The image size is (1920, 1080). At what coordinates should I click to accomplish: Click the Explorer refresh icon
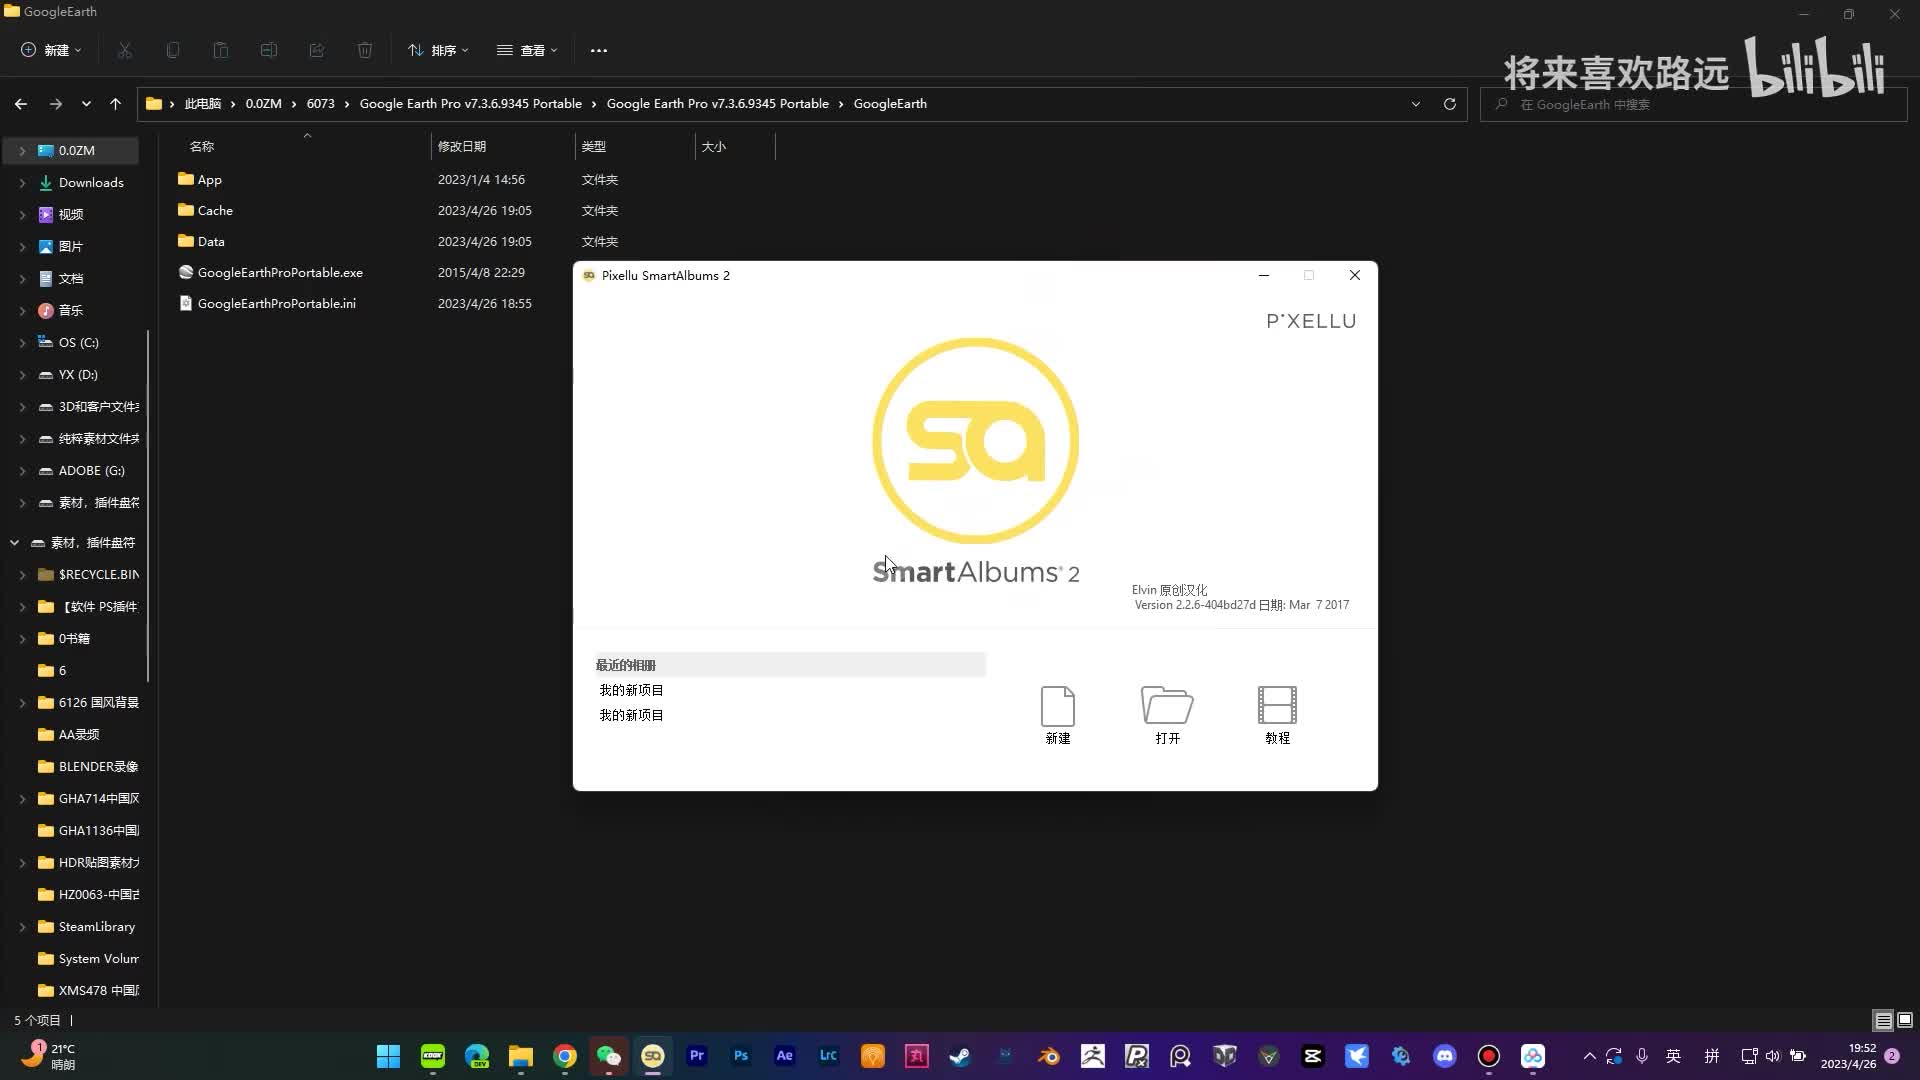[x=1449, y=104]
